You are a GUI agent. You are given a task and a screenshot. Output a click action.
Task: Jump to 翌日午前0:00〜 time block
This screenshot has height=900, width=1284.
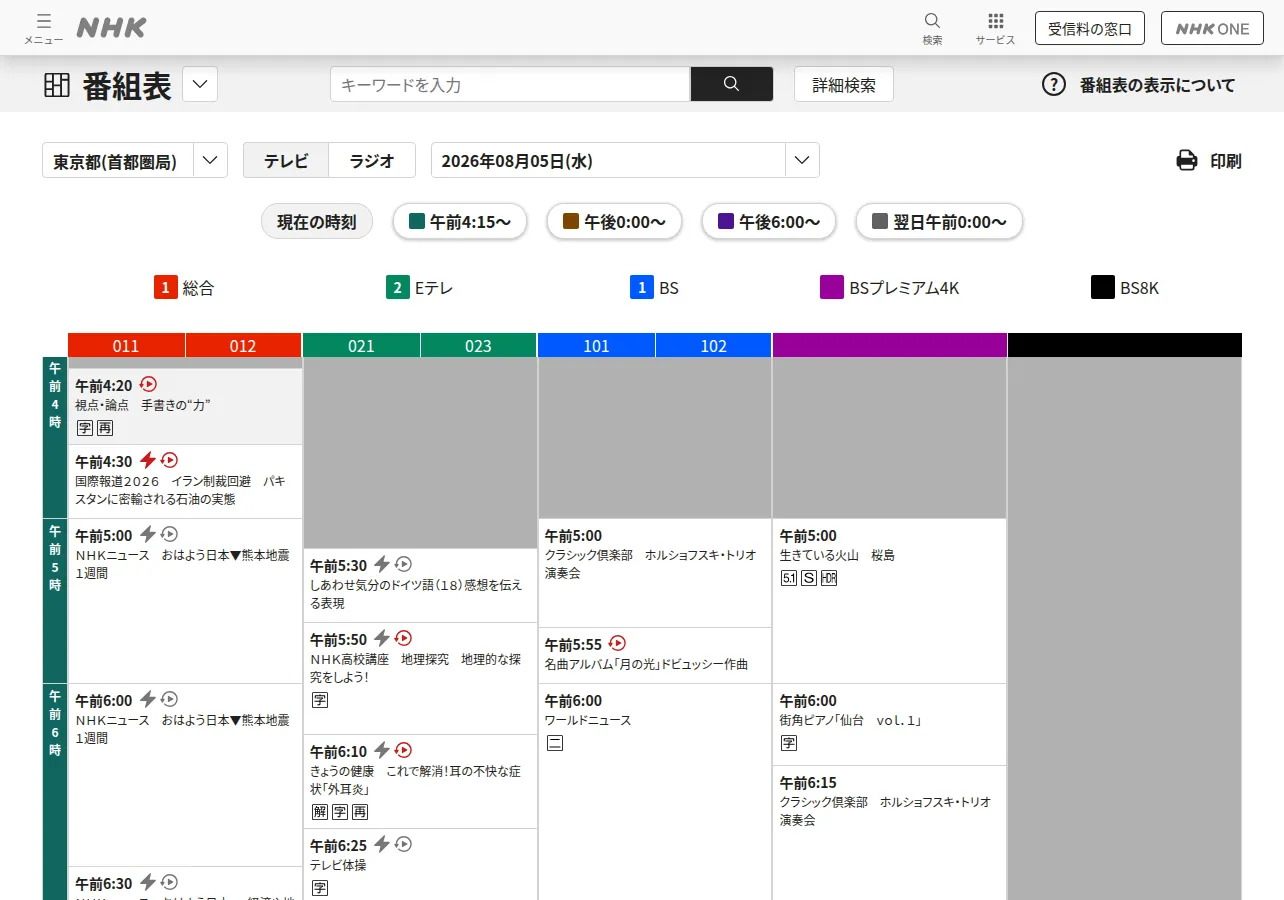[939, 222]
